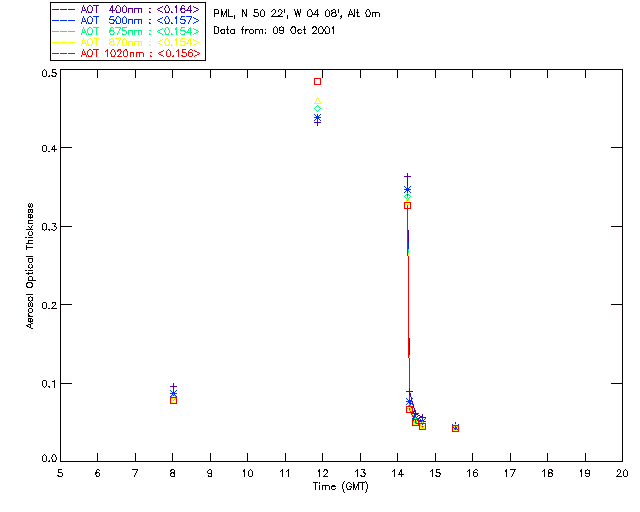Click the x-axis tick label 8
The width and height of the screenshot is (640, 512).
[173, 473]
